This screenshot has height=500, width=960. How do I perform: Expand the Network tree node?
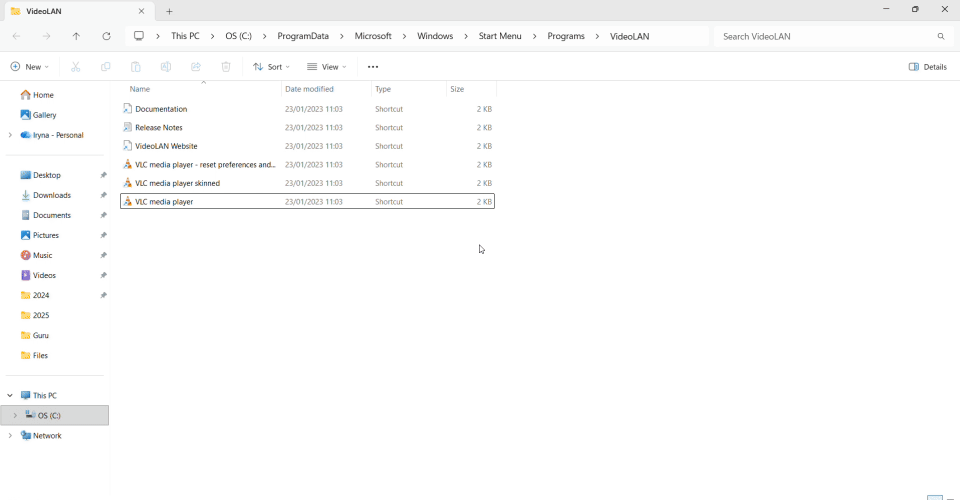pyautogui.click(x=10, y=436)
